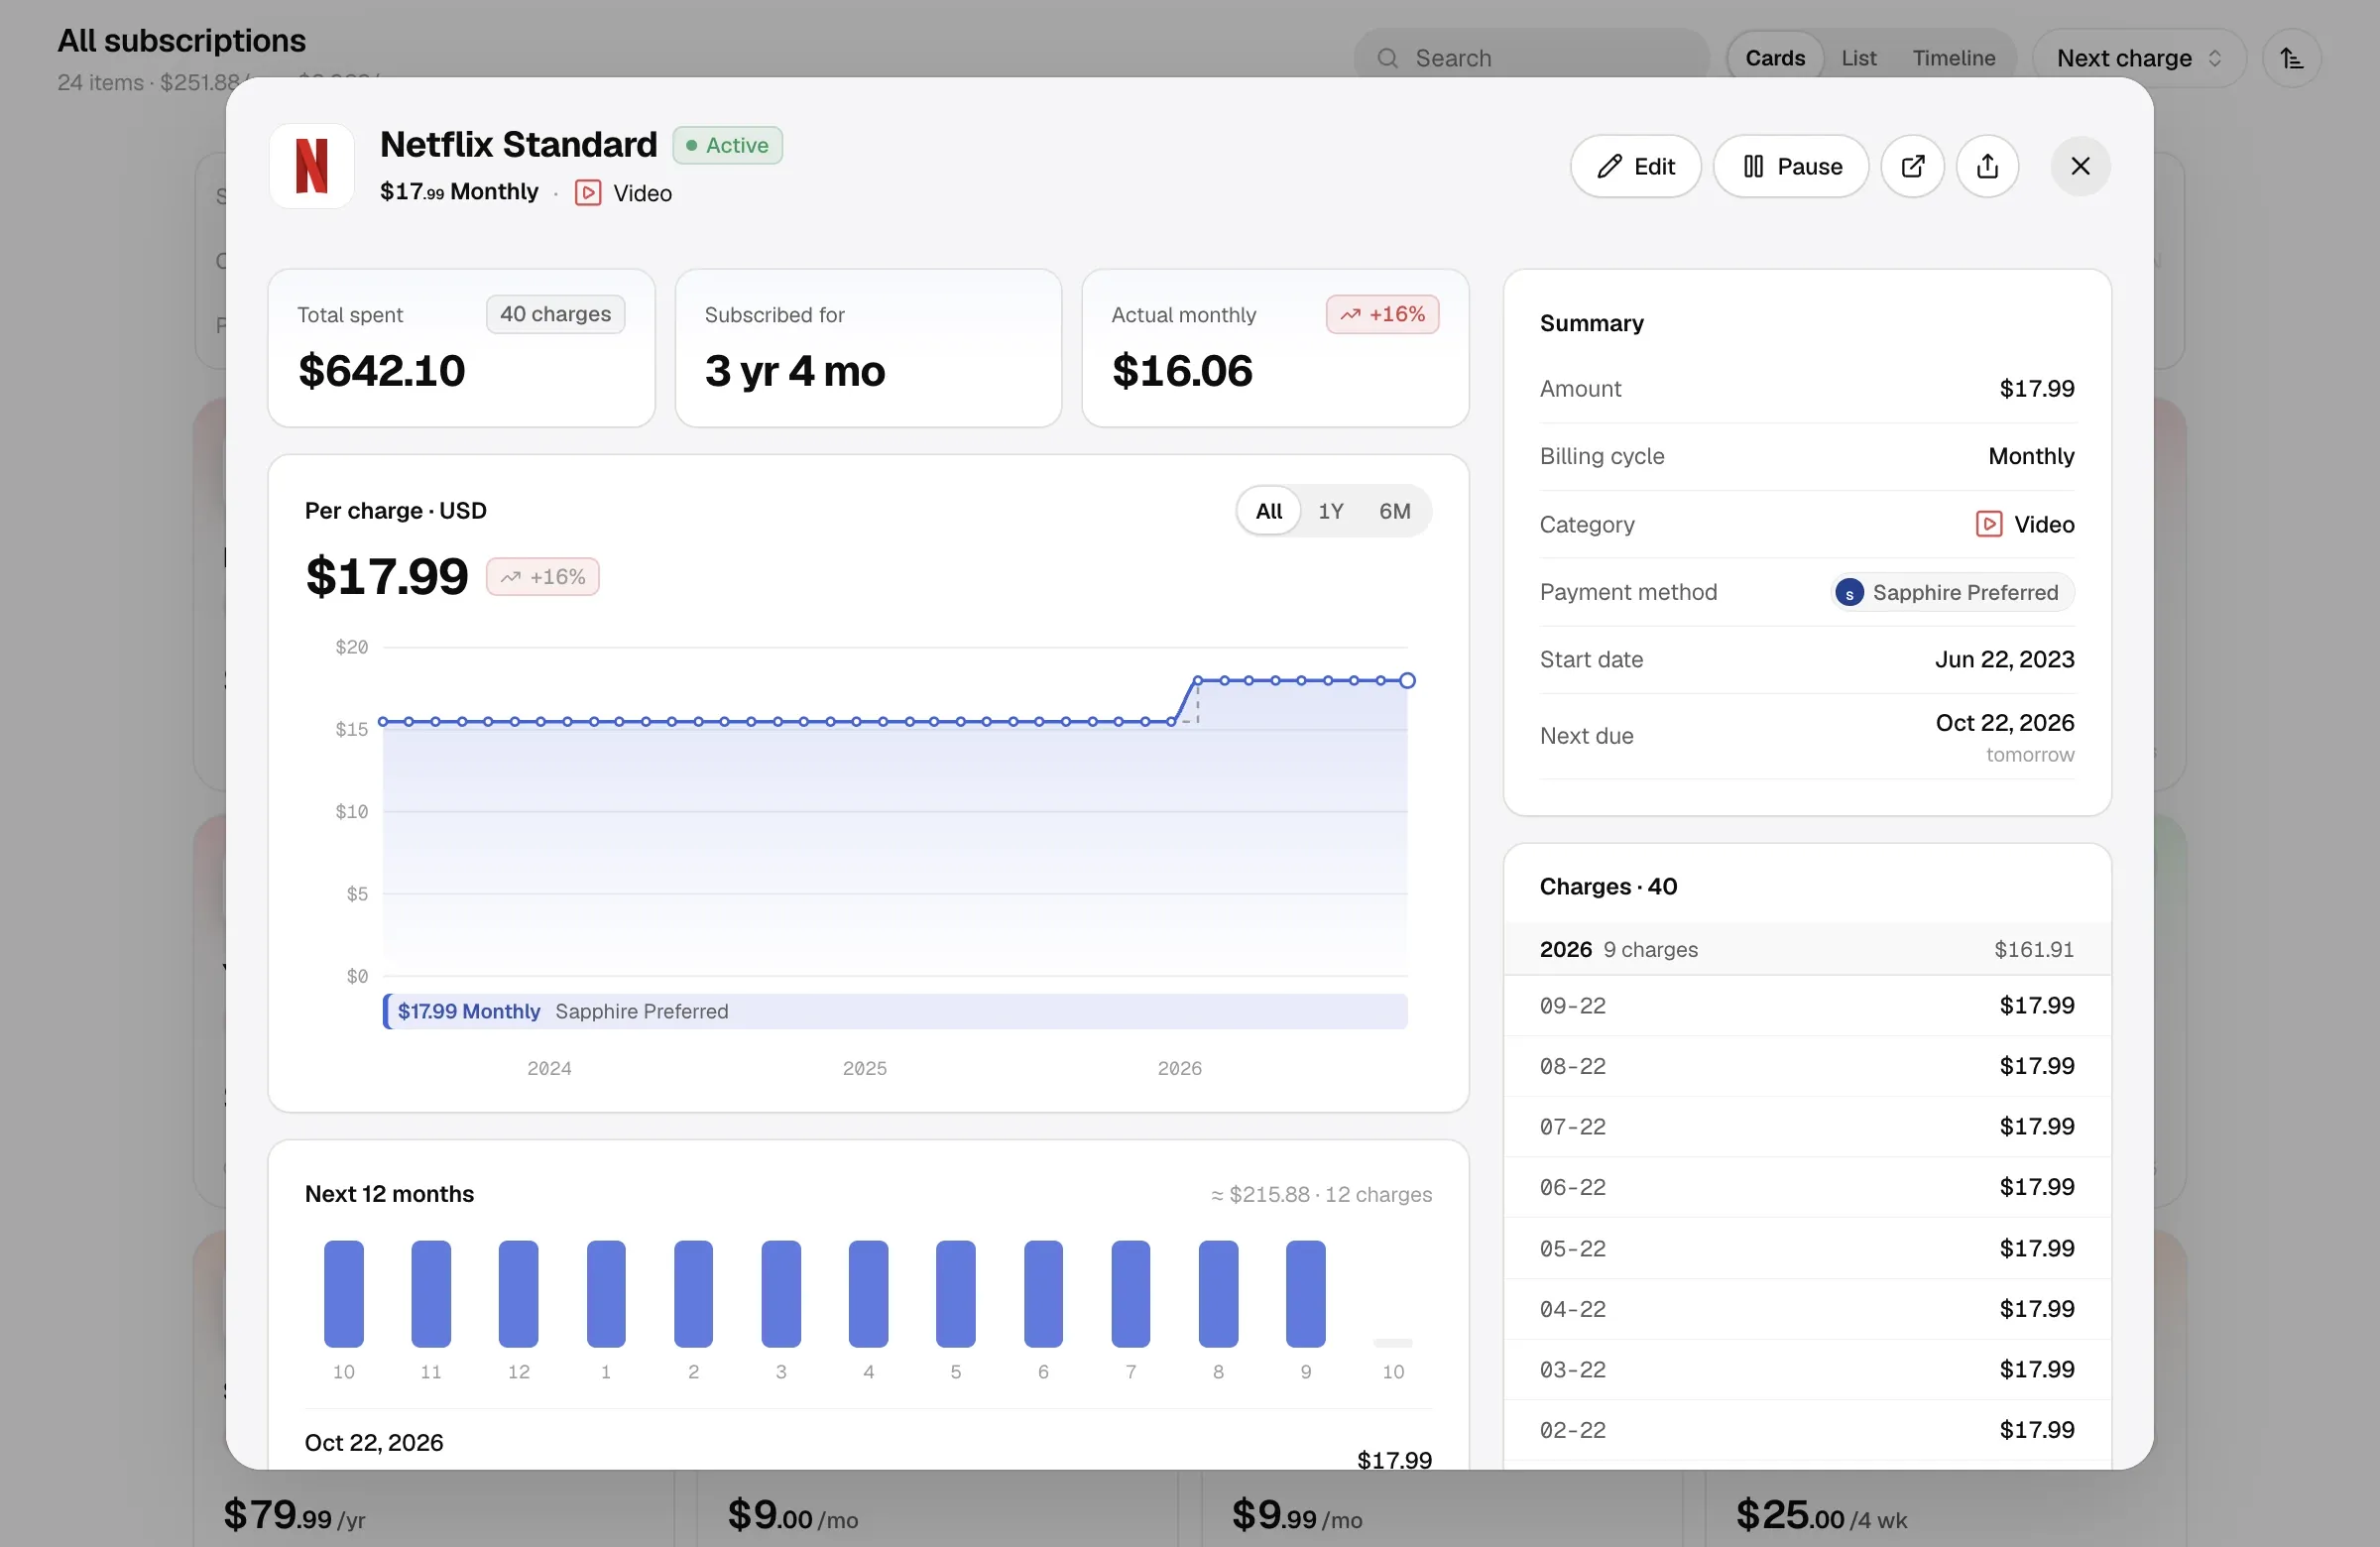This screenshot has height=1547, width=2380.
Task: Pause the Netflix subscription
Action: click(x=1791, y=166)
